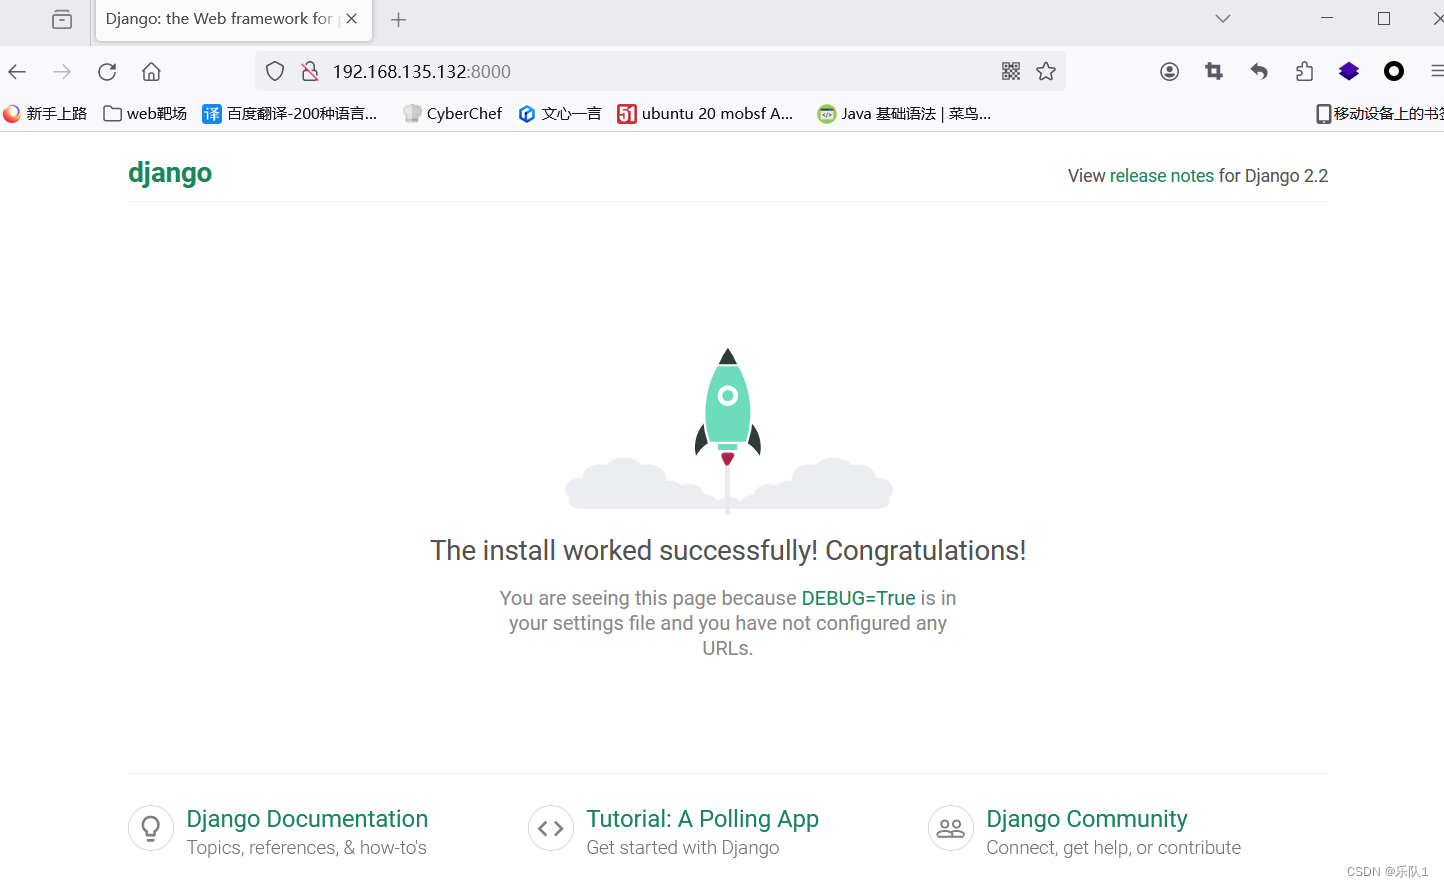
Task: Open the Java 基础语法 bookmark
Action: coord(904,114)
